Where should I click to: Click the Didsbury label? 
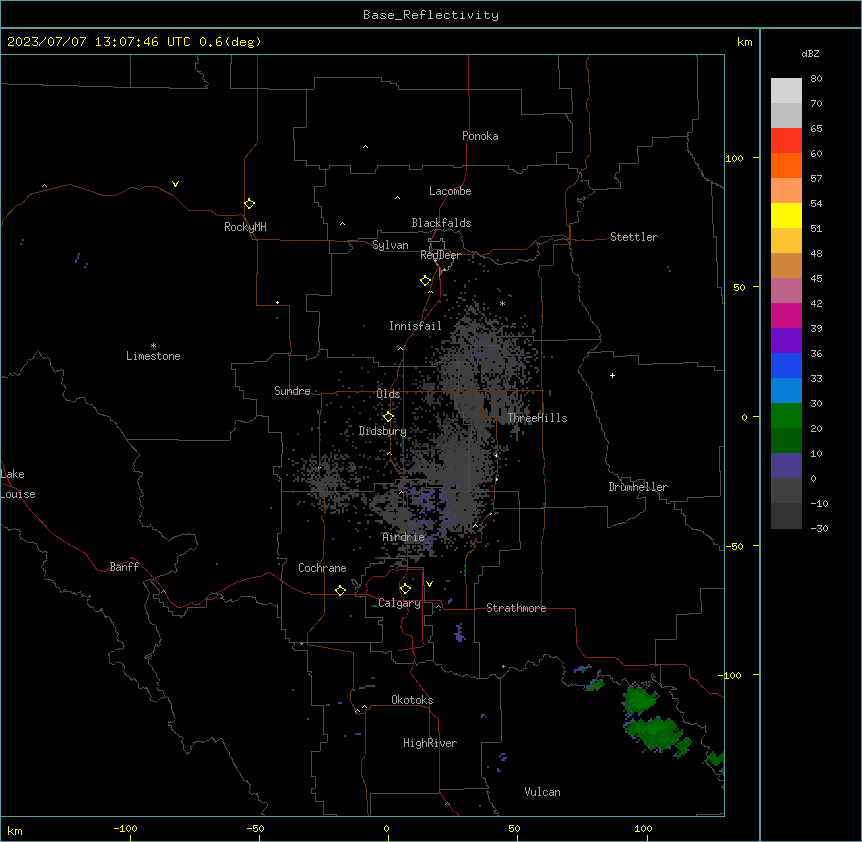tap(382, 431)
